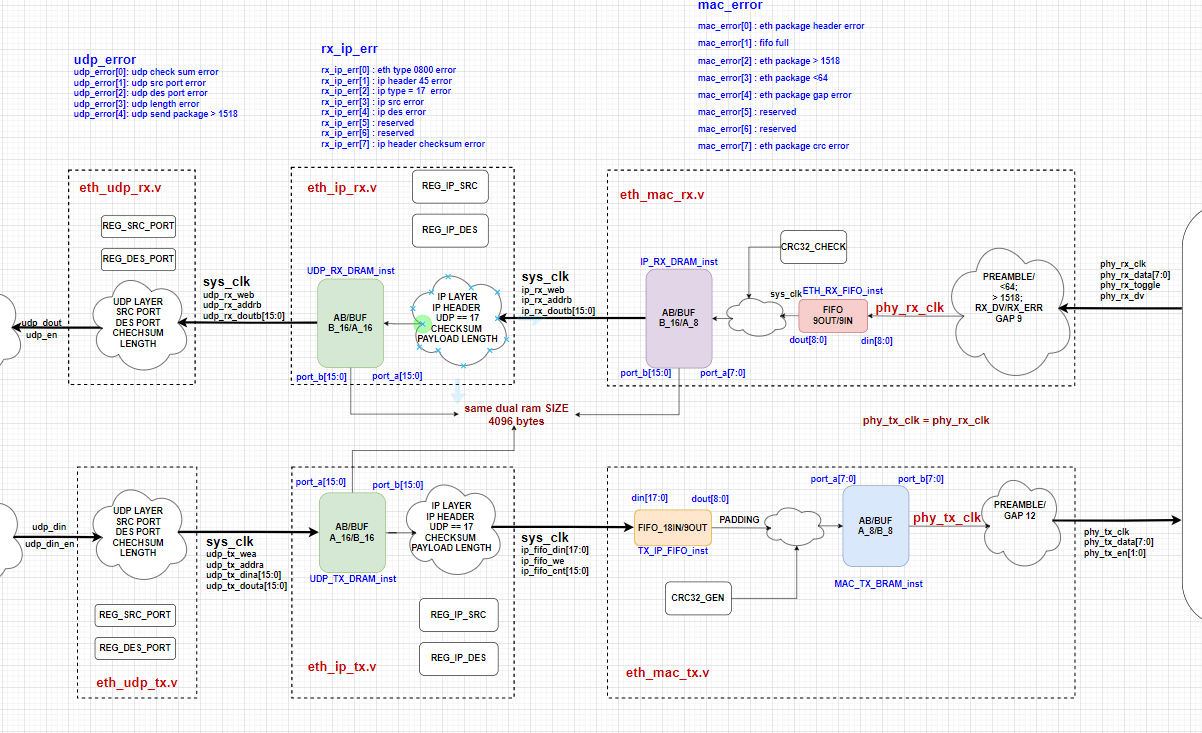Select REG_SRC_PORT box in eth_udp_rx.v
The width and height of the screenshot is (1202, 733).
[x=139, y=226]
